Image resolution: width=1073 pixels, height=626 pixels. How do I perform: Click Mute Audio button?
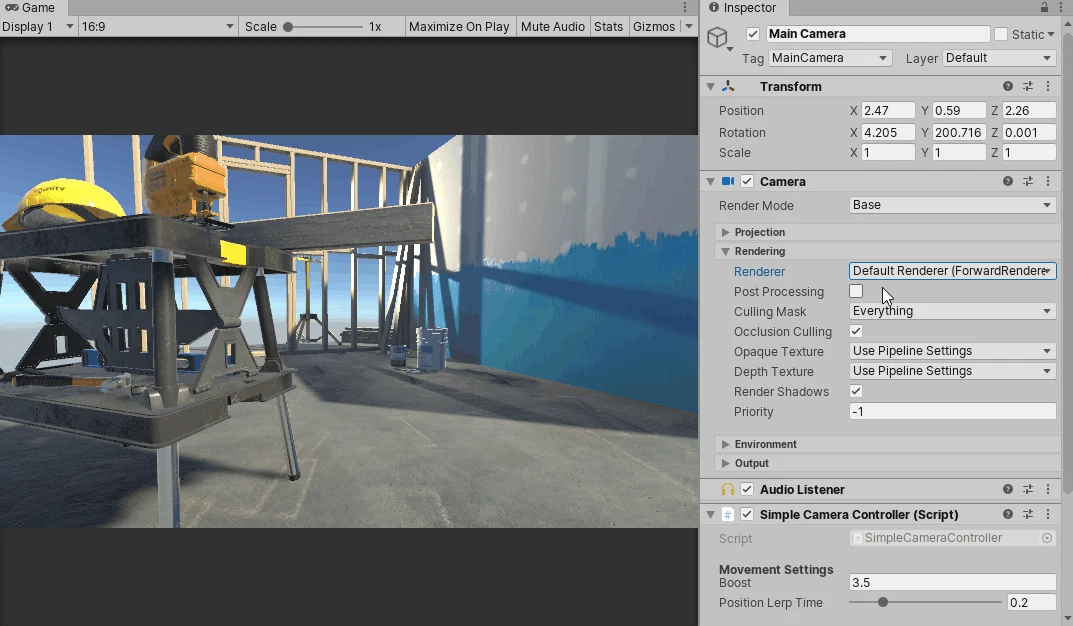tap(553, 27)
